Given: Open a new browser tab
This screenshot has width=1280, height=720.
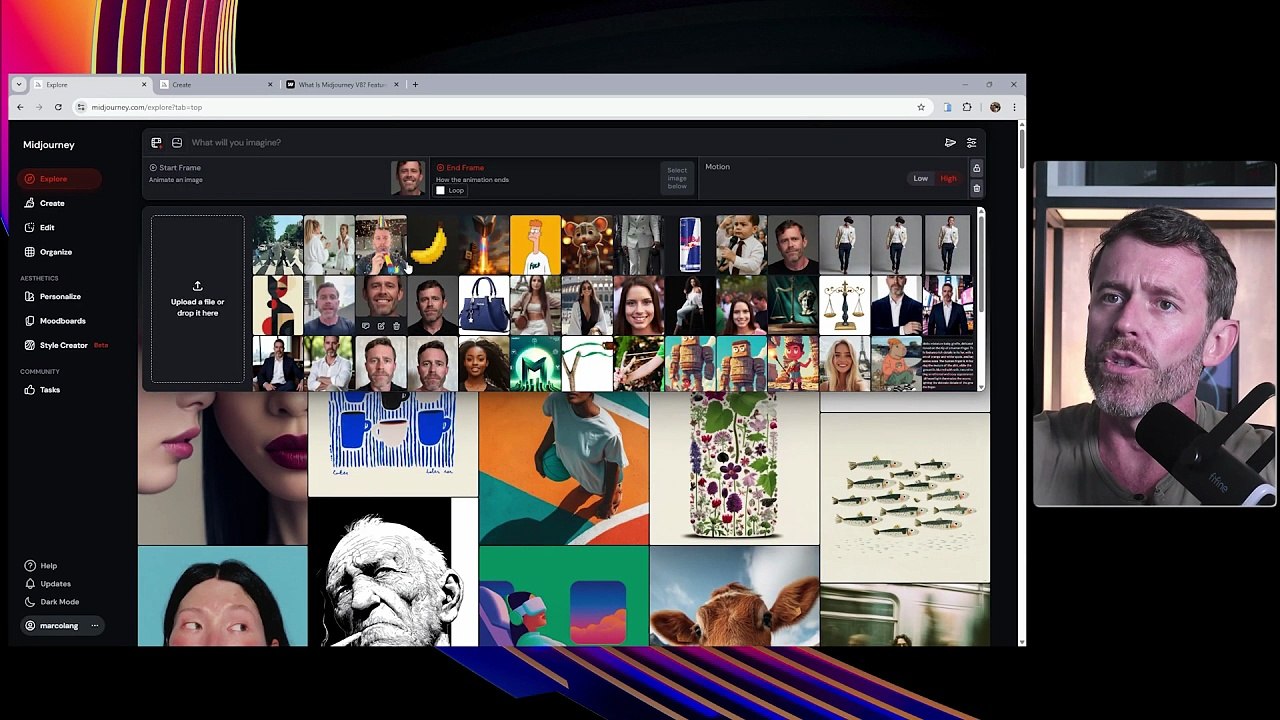Looking at the screenshot, I should pos(415,85).
